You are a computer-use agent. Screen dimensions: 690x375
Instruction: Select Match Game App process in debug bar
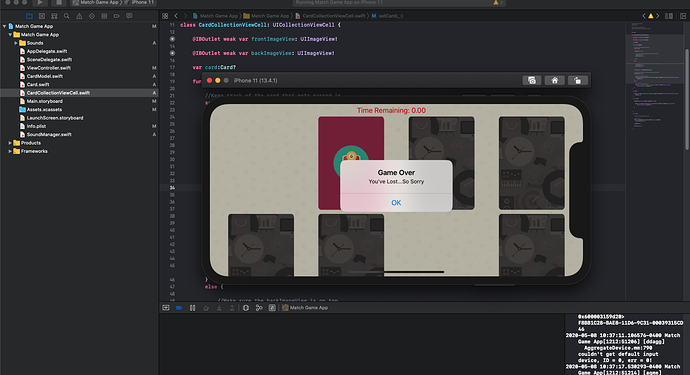pos(305,308)
